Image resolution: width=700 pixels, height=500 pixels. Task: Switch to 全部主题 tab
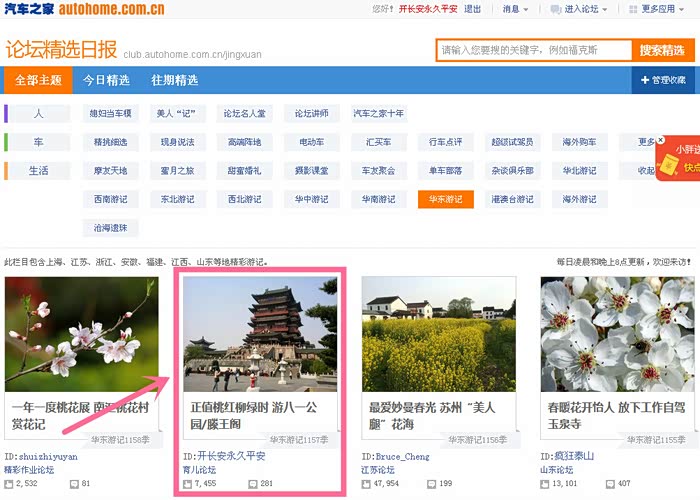pos(38,80)
